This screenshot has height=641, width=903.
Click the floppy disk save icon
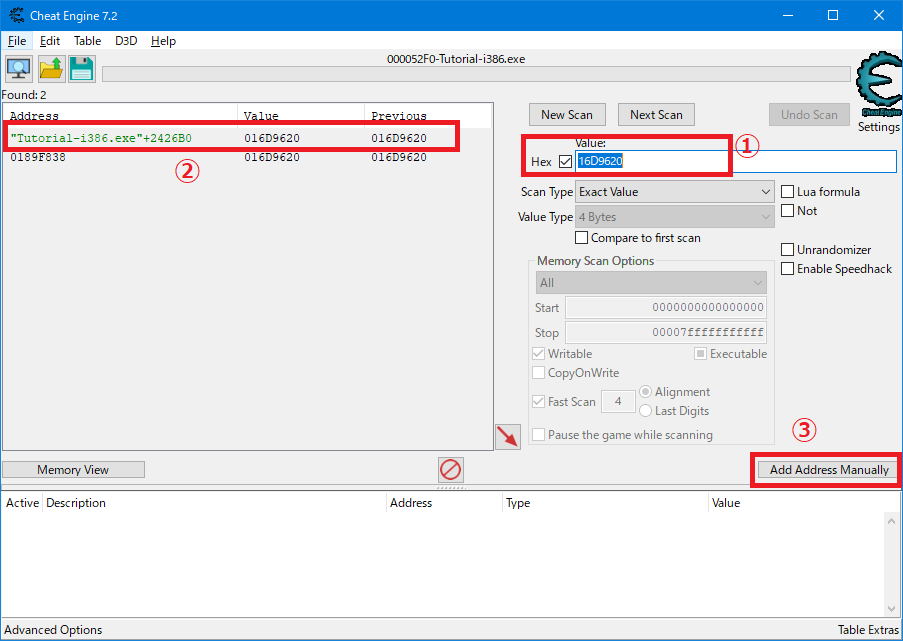tap(82, 69)
